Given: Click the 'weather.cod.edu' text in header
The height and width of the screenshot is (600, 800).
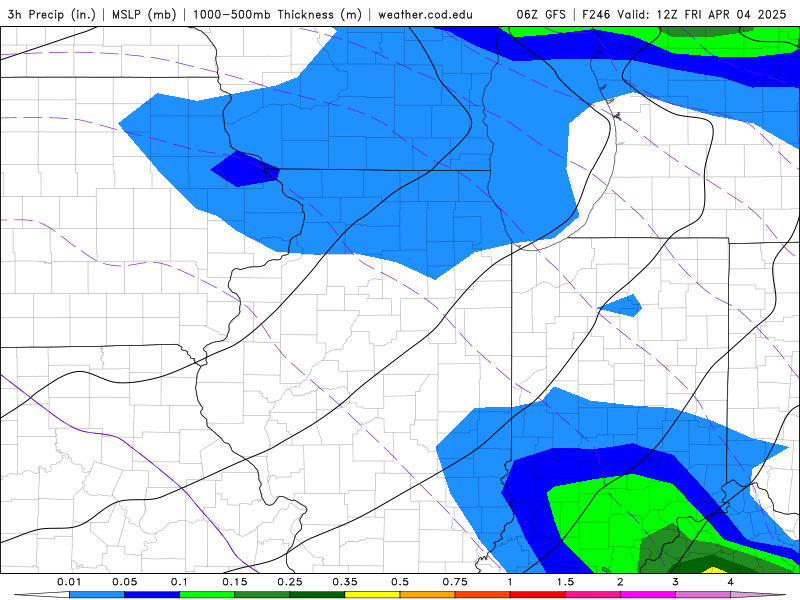Looking at the screenshot, I should (425, 14).
